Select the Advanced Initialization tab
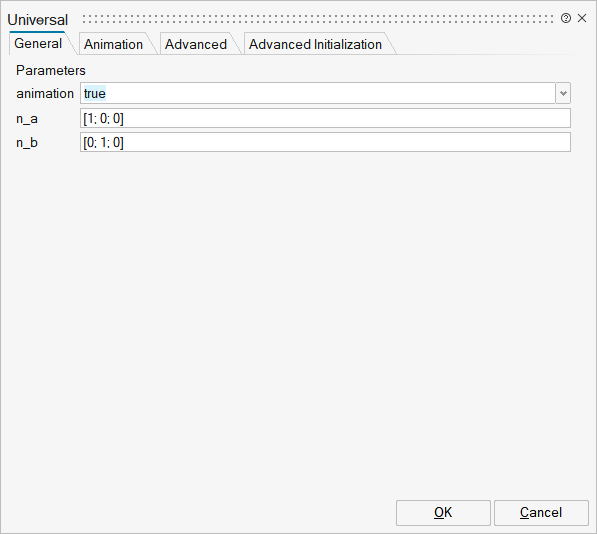This screenshot has width=597, height=534. (315, 44)
